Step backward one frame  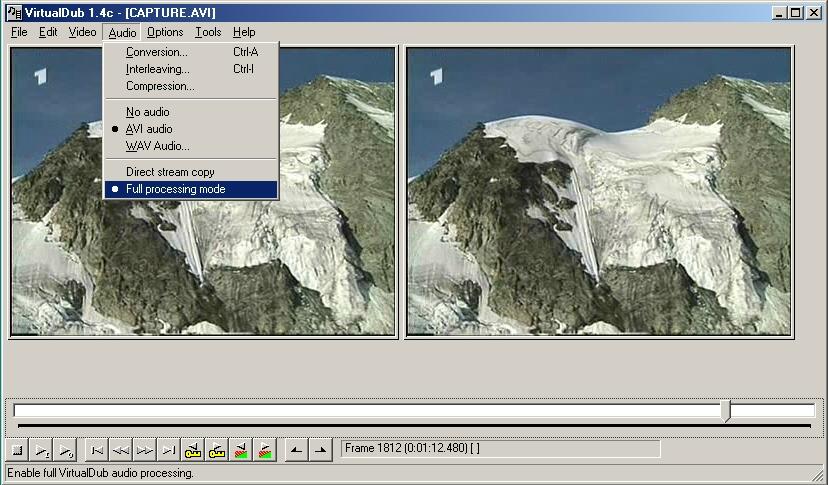(121, 450)
